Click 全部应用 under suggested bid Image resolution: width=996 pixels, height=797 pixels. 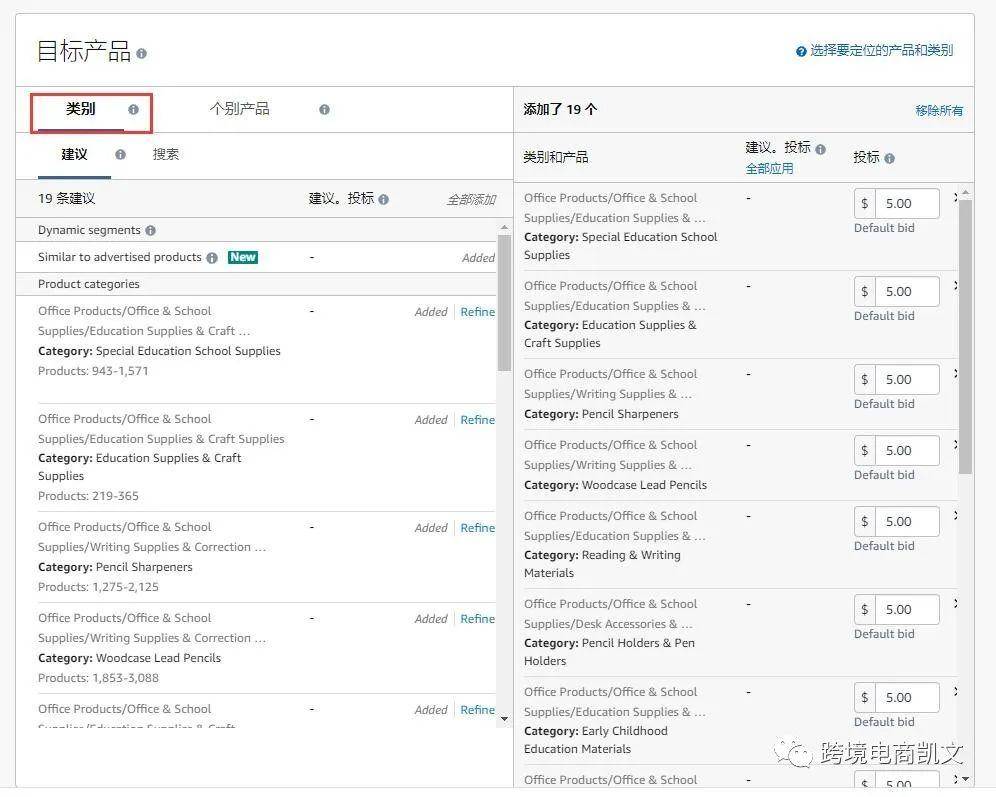tap(769, 168)
